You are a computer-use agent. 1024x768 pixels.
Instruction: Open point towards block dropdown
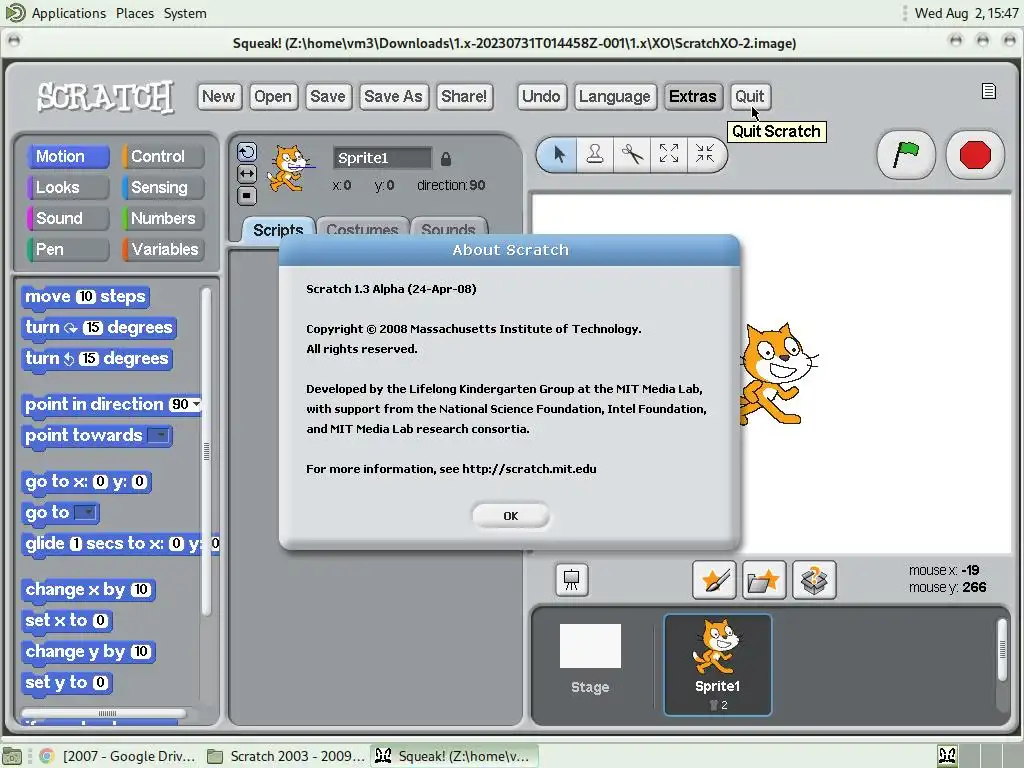point(158,436)
